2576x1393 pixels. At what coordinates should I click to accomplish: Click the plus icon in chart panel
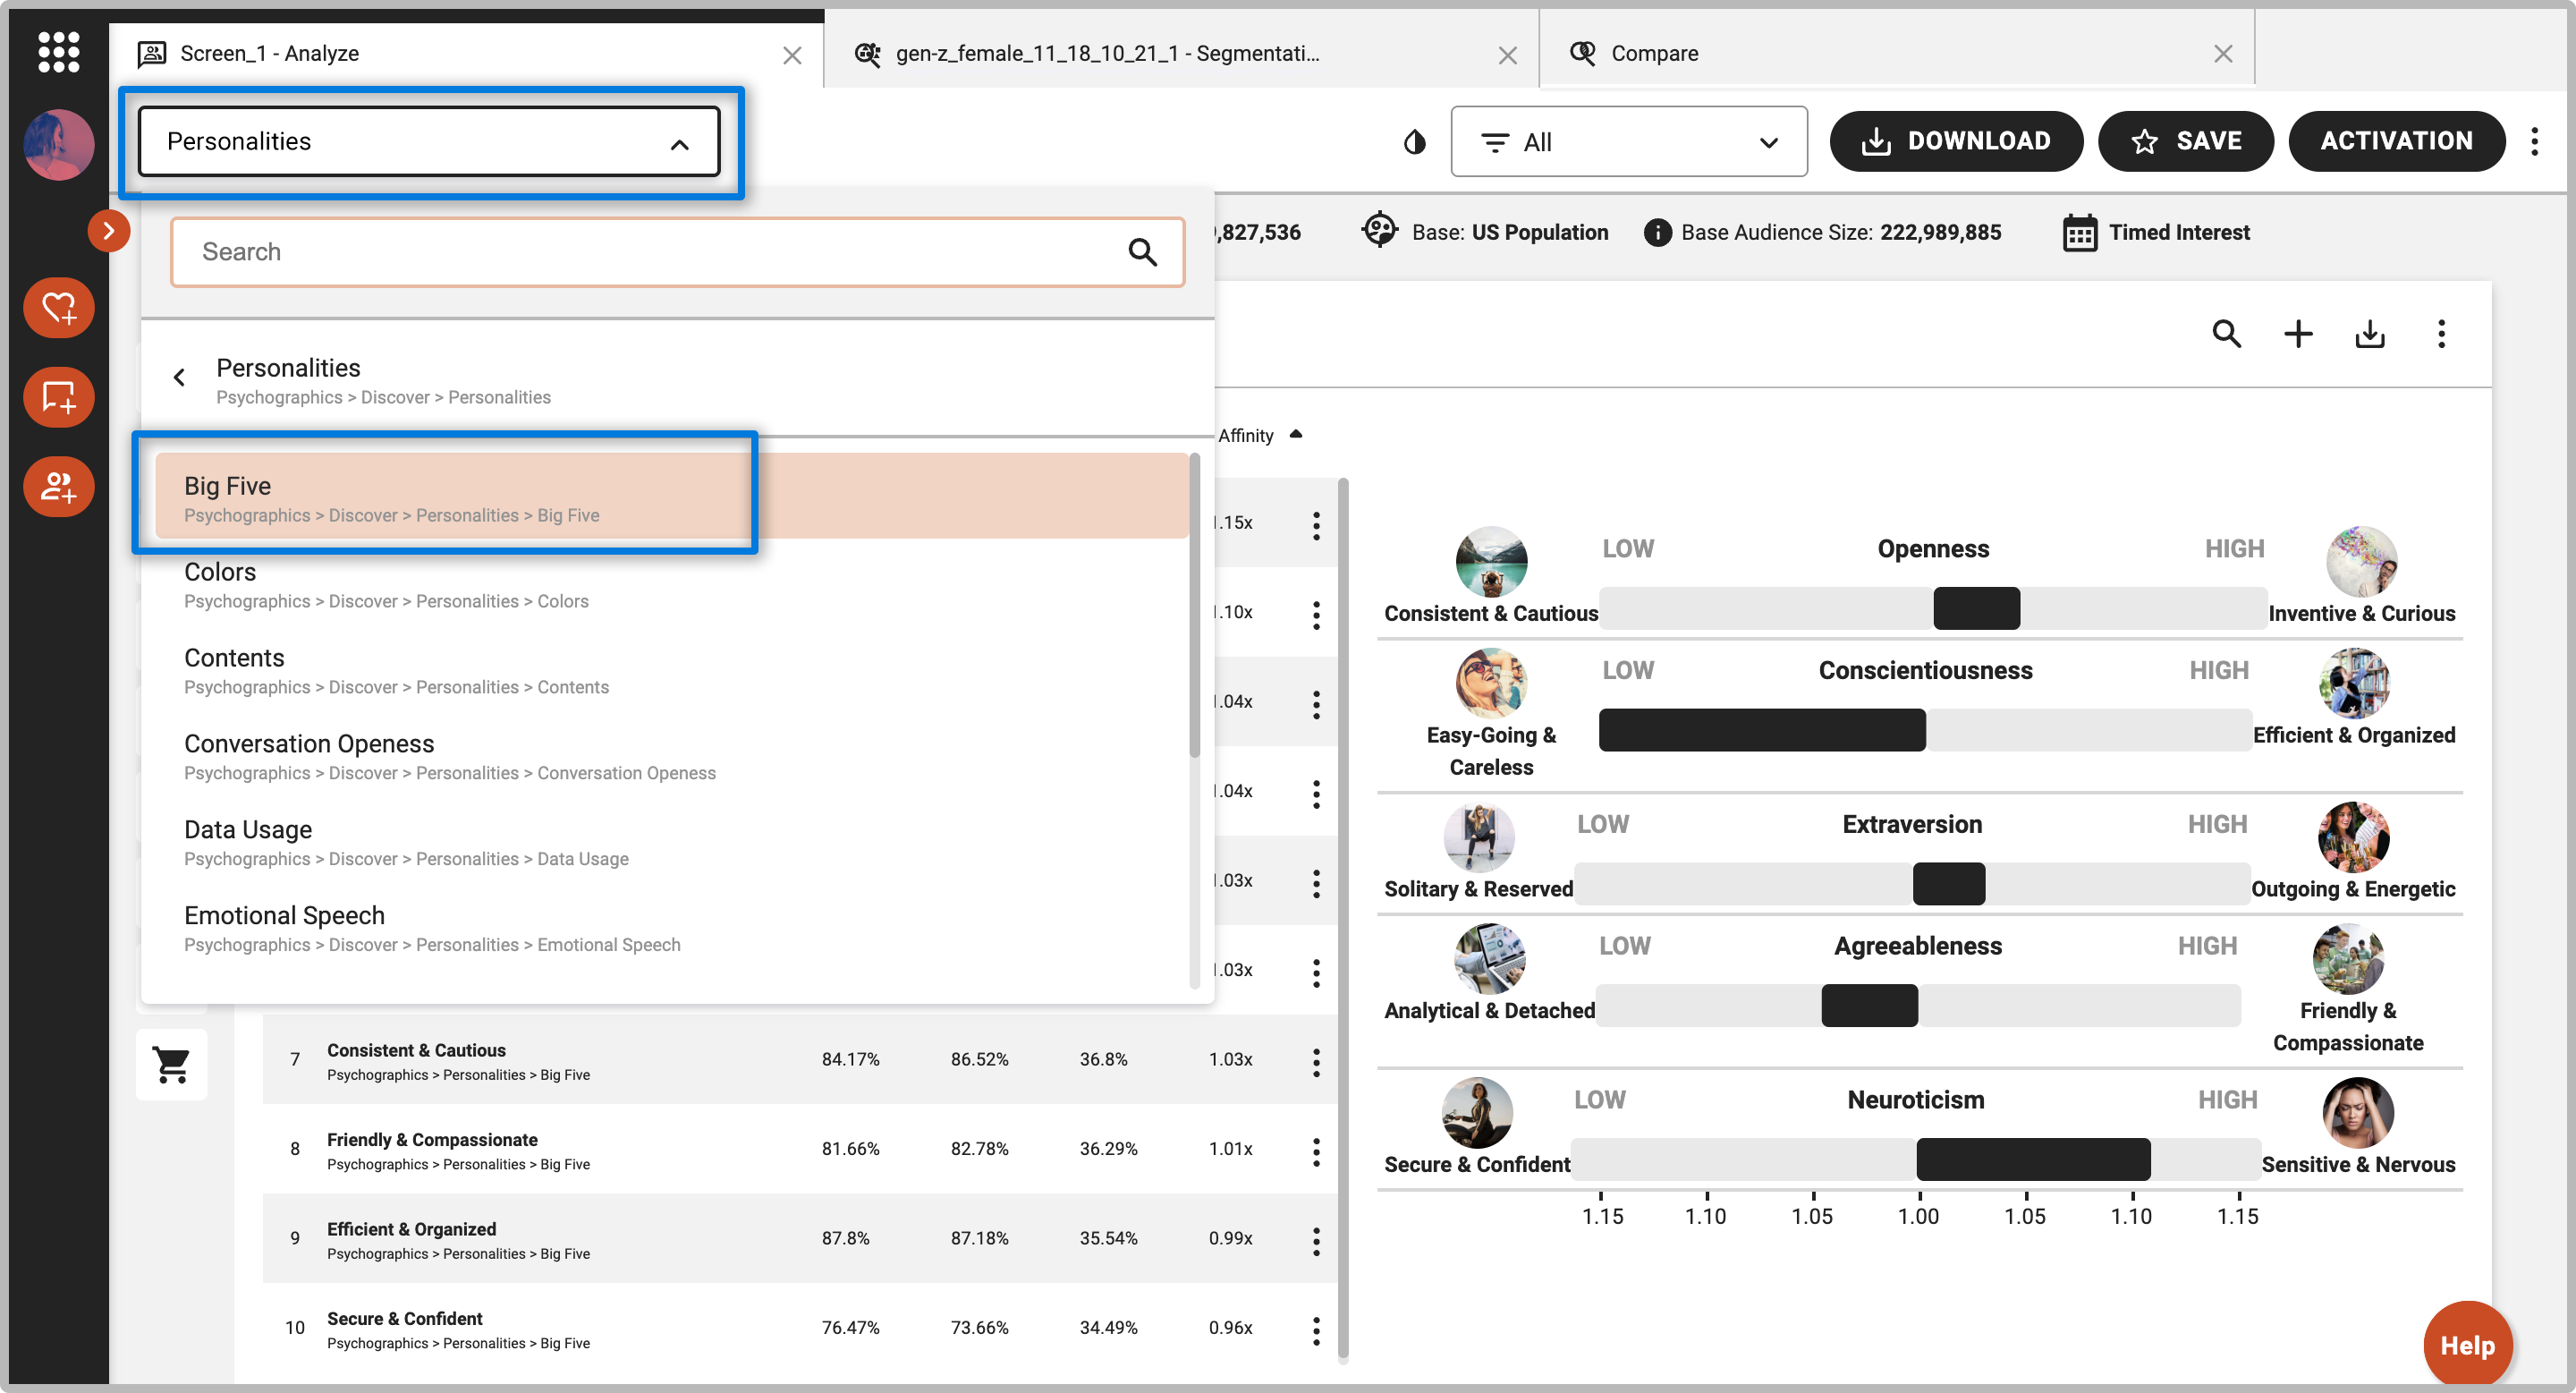tap(2298, 334)
